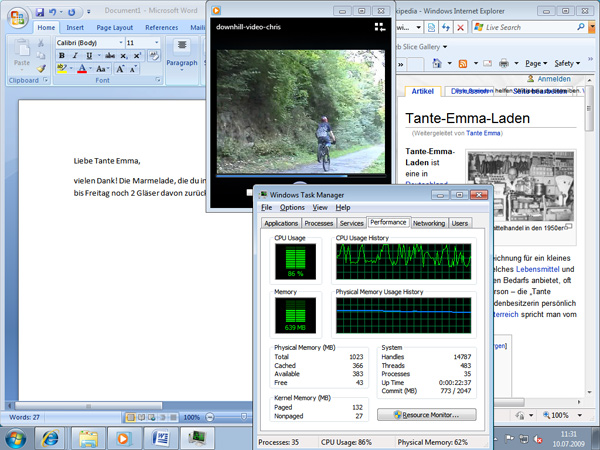
Task: Stop page loading with red X in IE
Action: point(460,28)
